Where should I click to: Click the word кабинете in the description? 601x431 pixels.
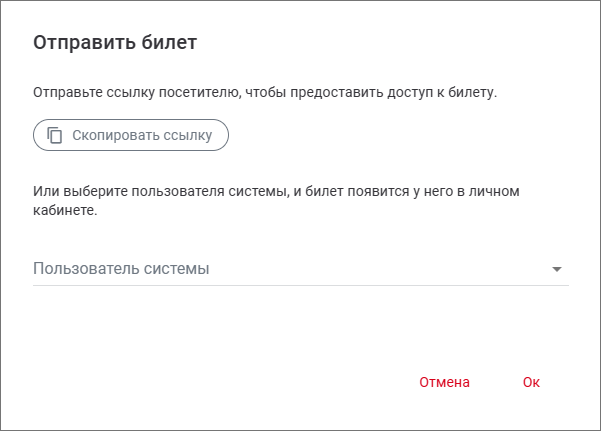click(x=64, y=211)
